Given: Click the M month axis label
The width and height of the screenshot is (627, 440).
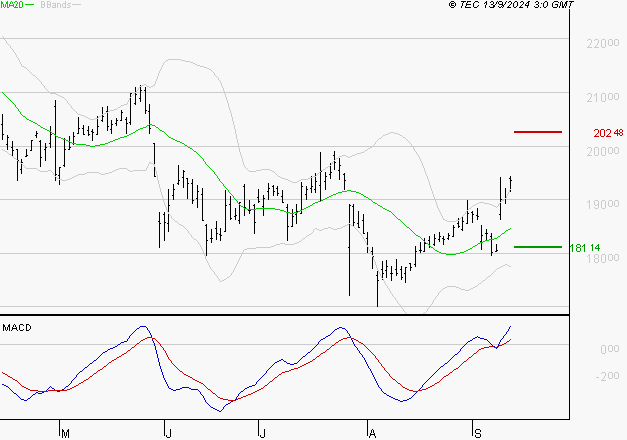Looking at the screenshot, I should (66, 433).
